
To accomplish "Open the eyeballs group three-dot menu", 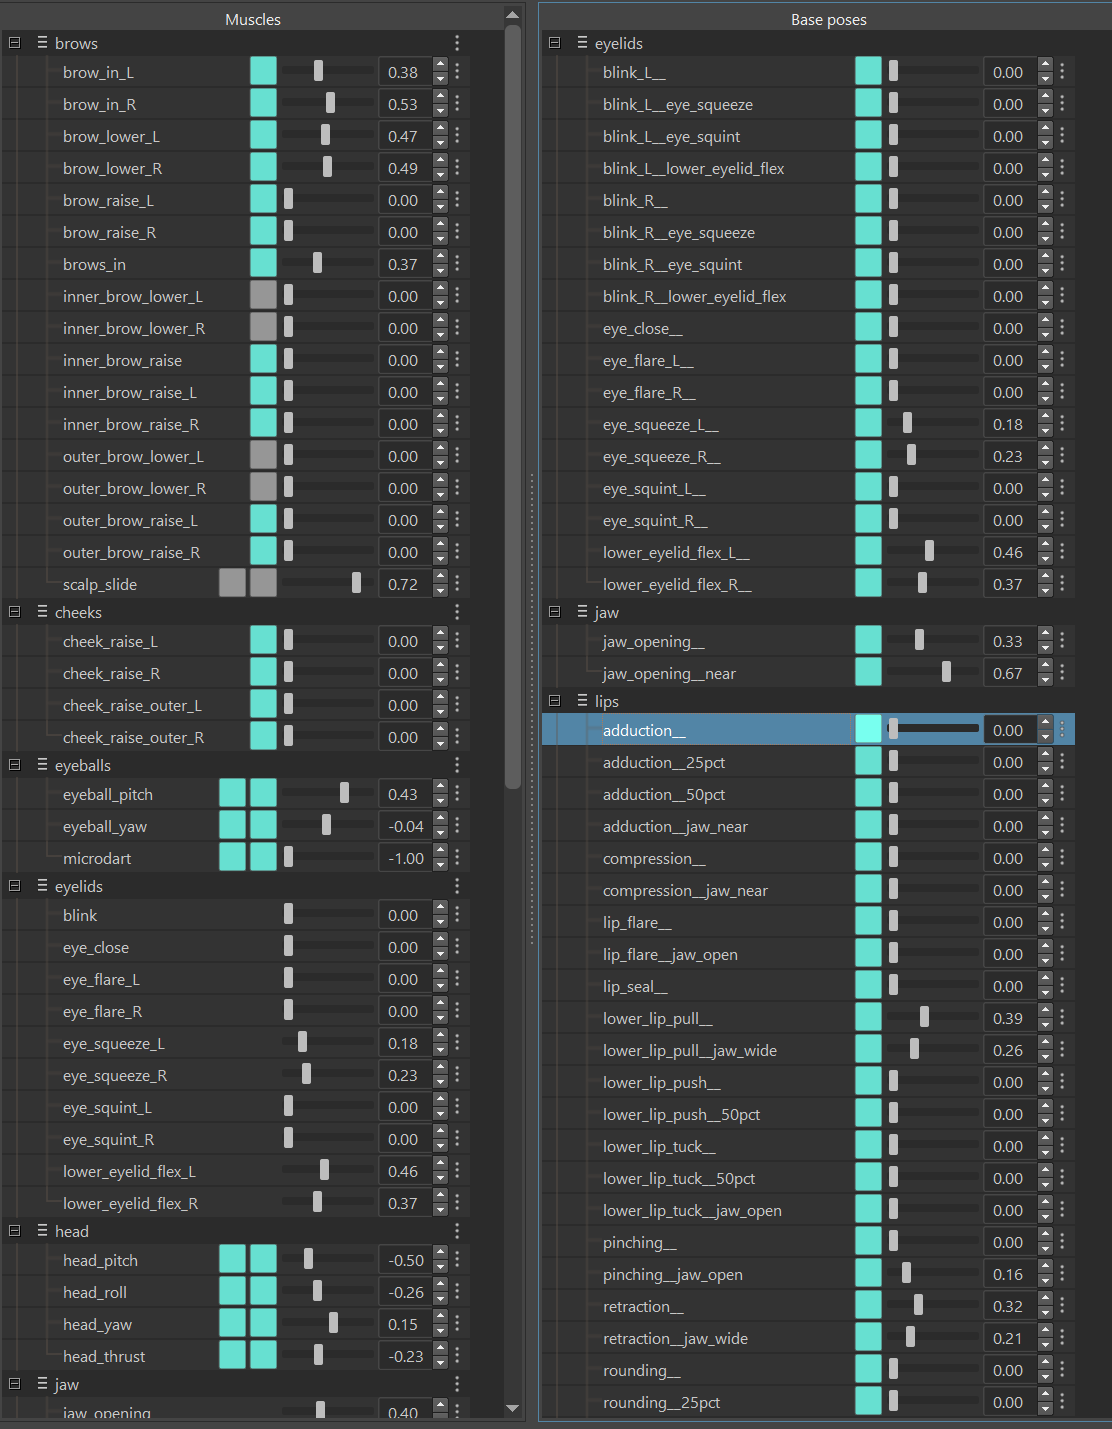I will [457, 765].
